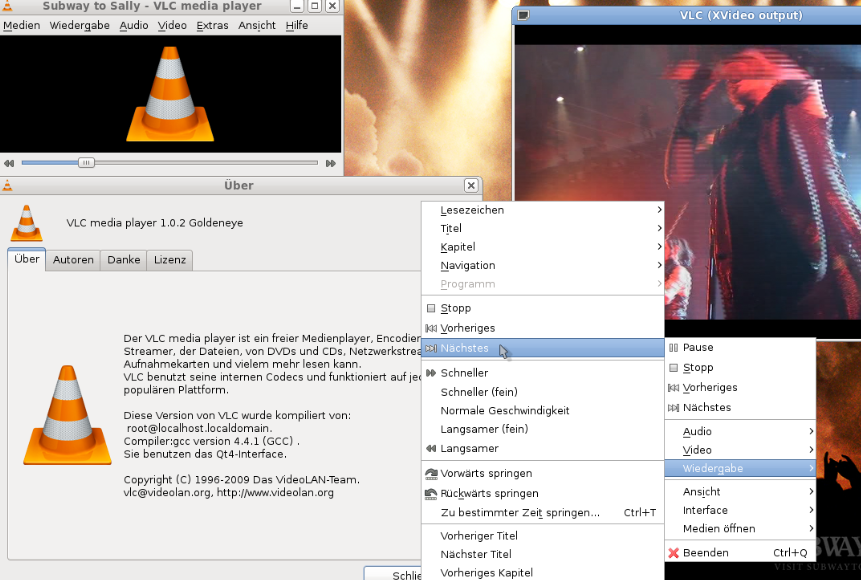Image resolution: width=861 pixels, height=580 pixels.
Task: Click the 'root@localhost.localdomain.' text
Action: (x=199, y=428)
